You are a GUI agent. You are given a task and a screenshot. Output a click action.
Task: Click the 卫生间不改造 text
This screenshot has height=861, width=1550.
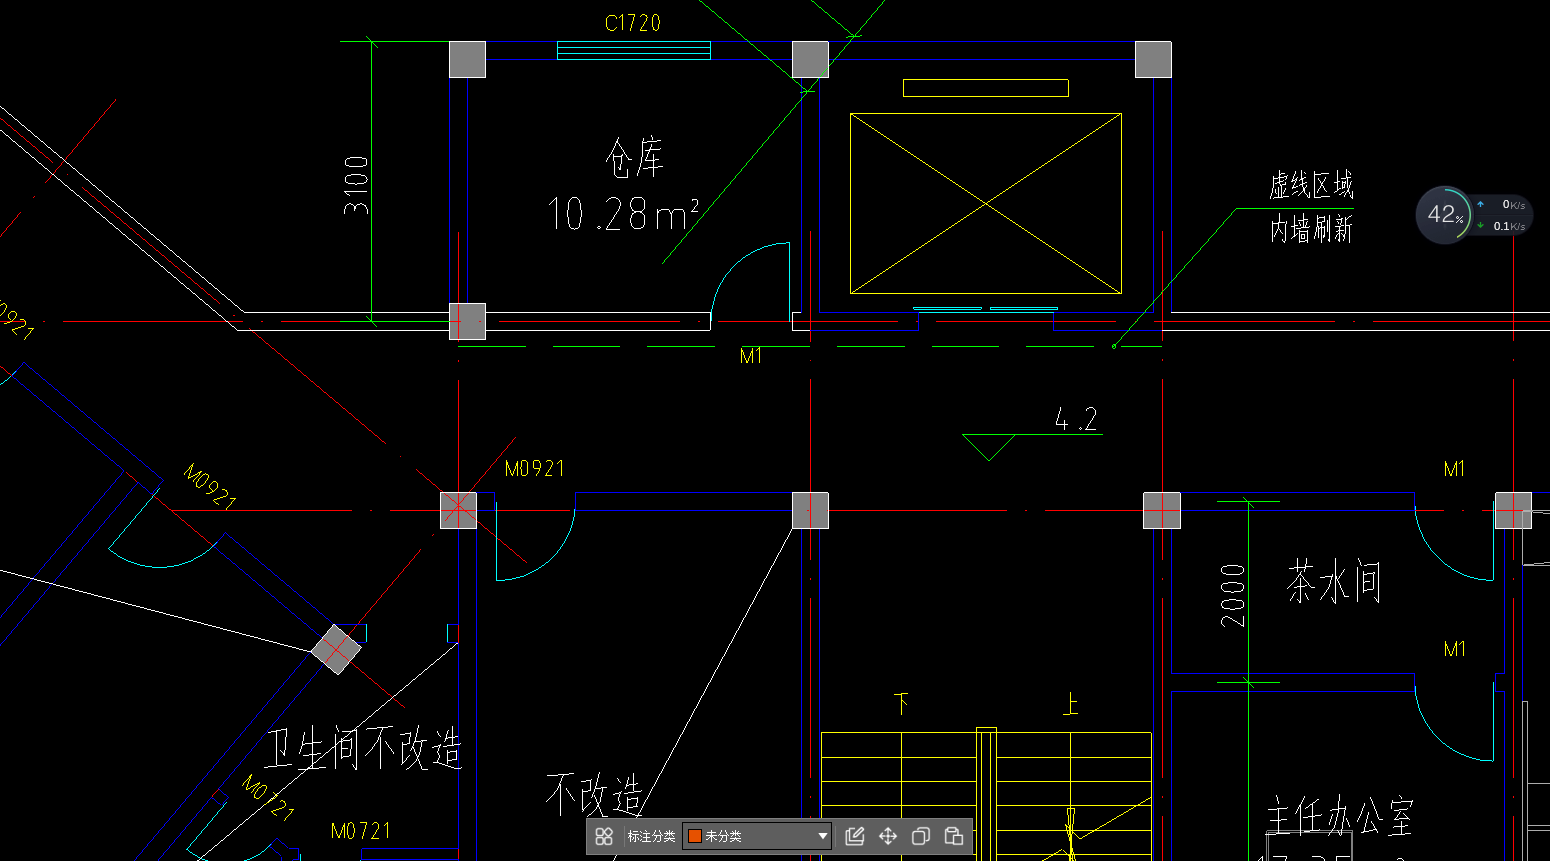point(363,748)
